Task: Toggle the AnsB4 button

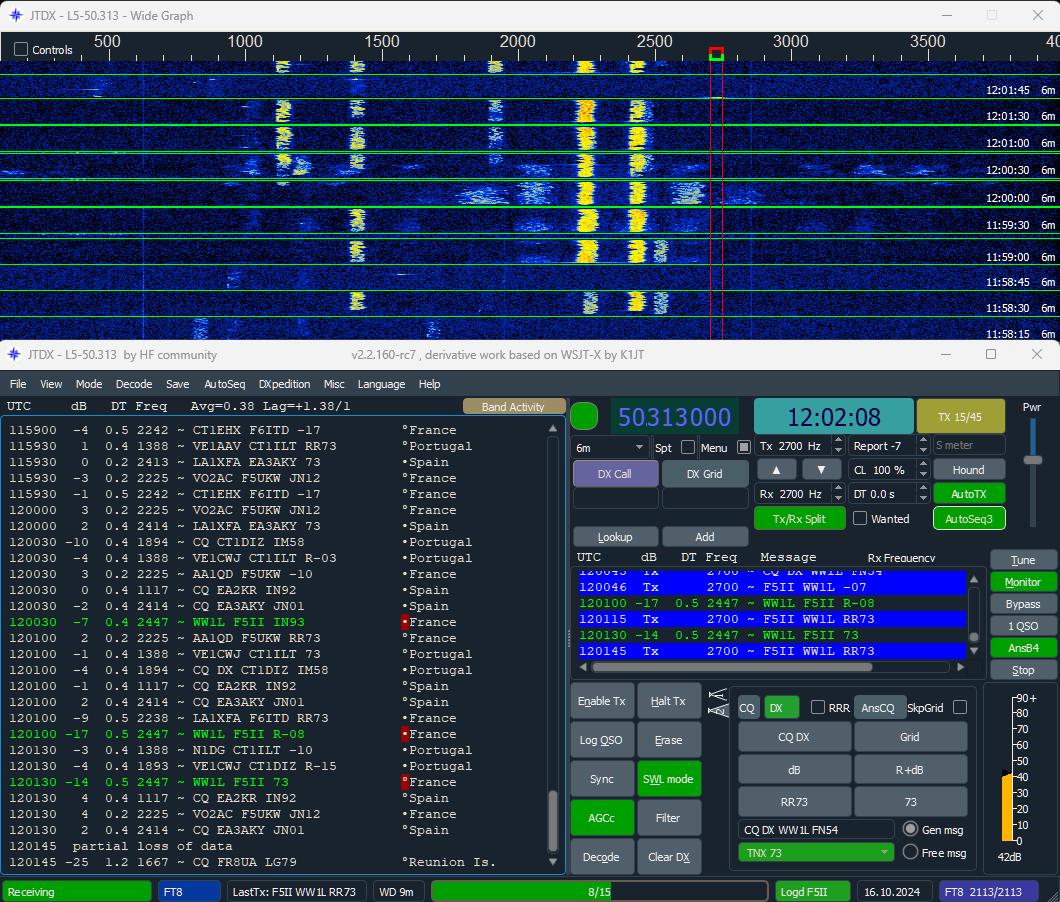Action: 1022,648
